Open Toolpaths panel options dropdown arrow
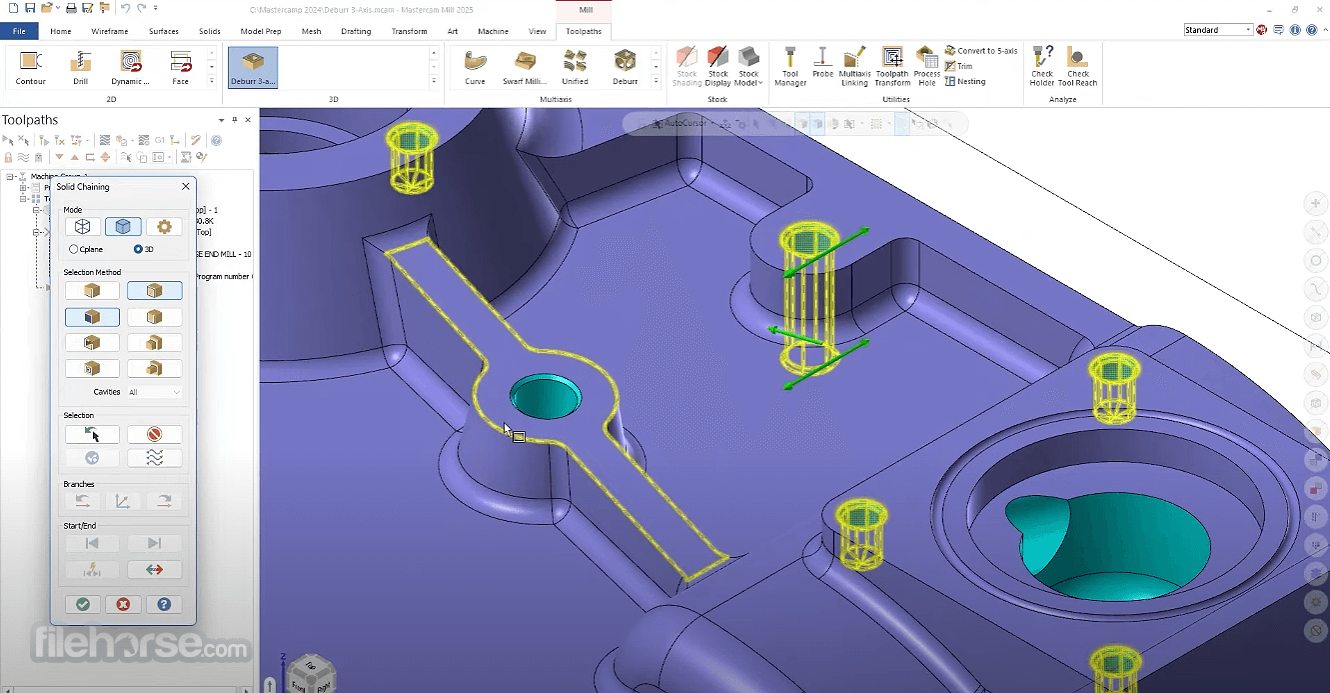The width and height of the screenshot is (1330, 693). click(221, 120)
